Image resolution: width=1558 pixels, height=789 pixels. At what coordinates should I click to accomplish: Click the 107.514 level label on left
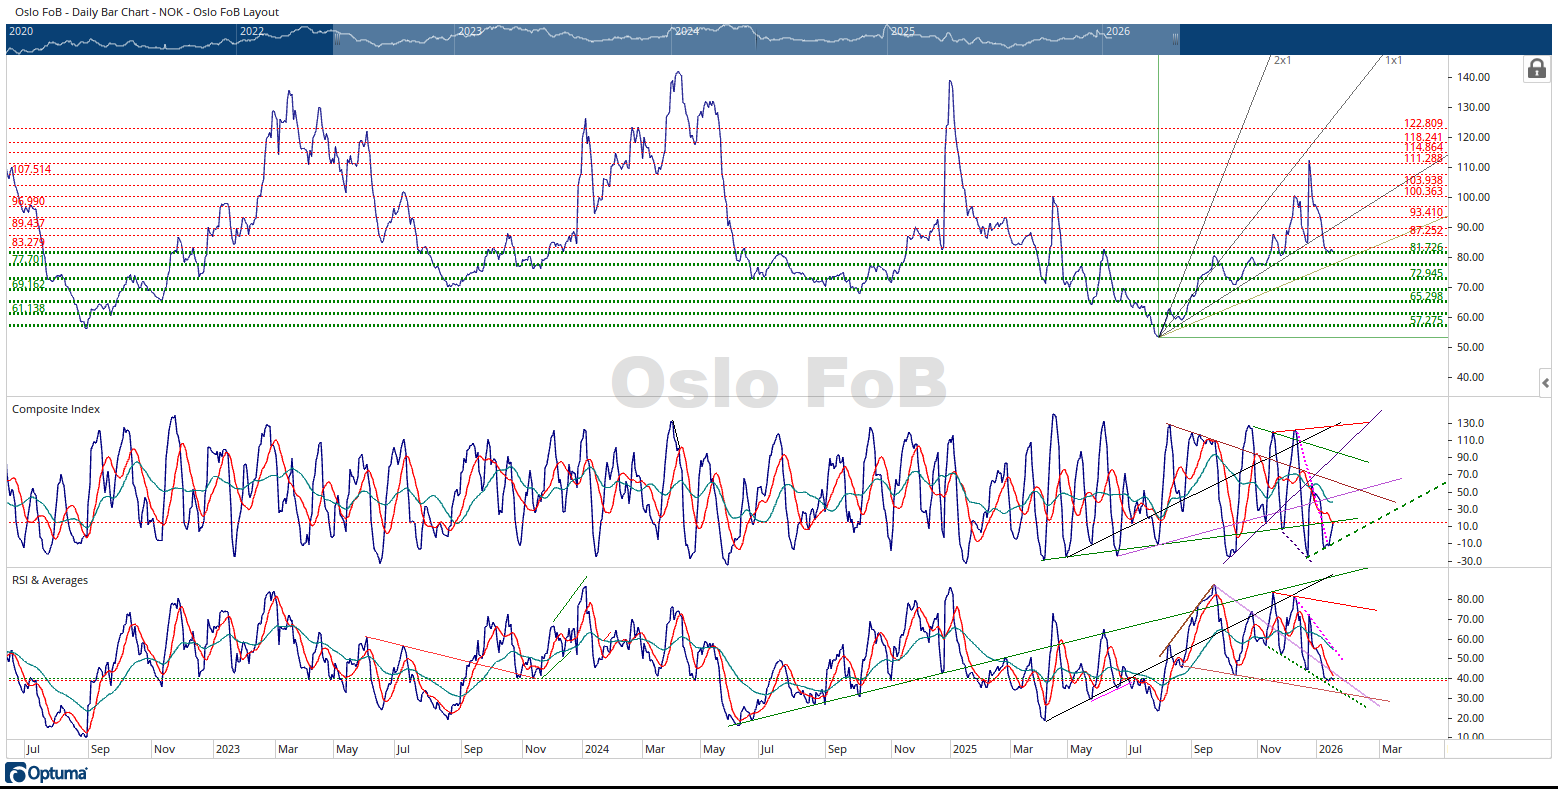[x=30, y=170]
